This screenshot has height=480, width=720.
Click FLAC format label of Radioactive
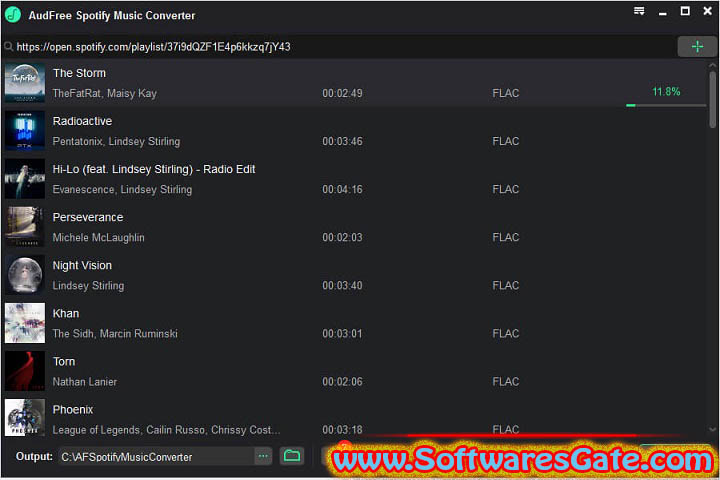coord(506,141)
